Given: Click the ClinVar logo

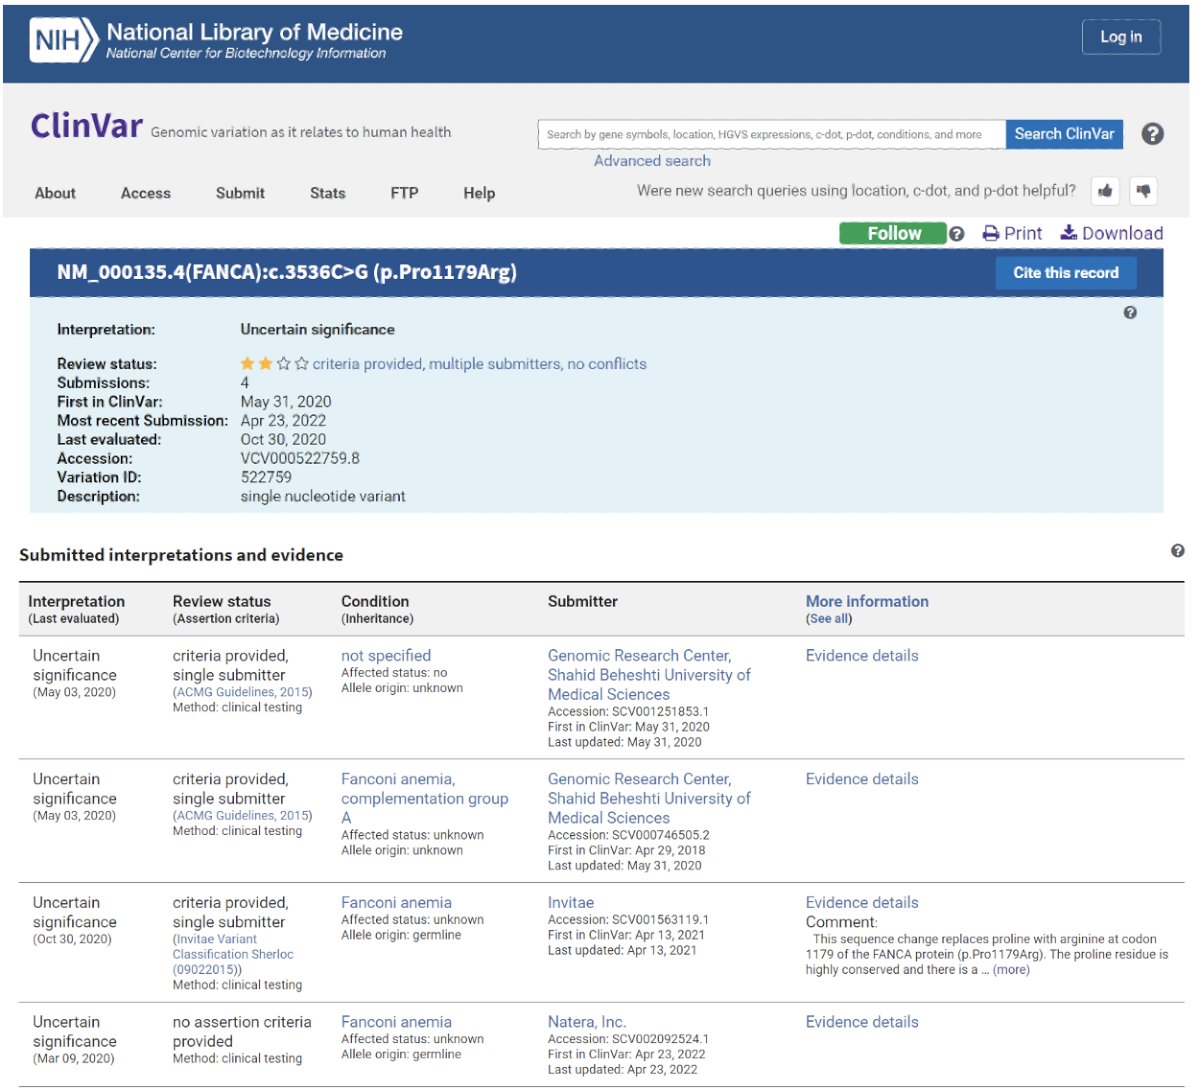Looking at the screenshot, I should tap(87, 126).
